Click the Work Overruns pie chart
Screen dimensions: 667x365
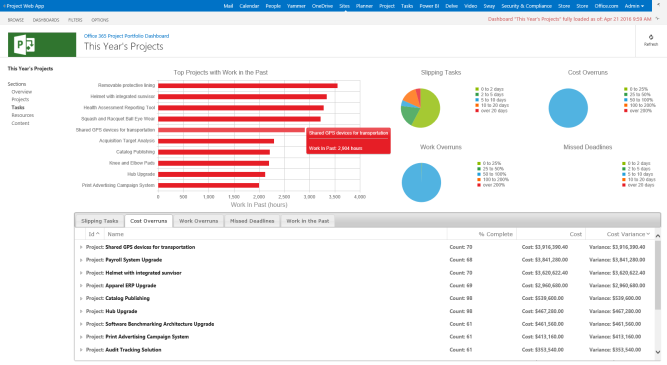click(x=421, y=182)
